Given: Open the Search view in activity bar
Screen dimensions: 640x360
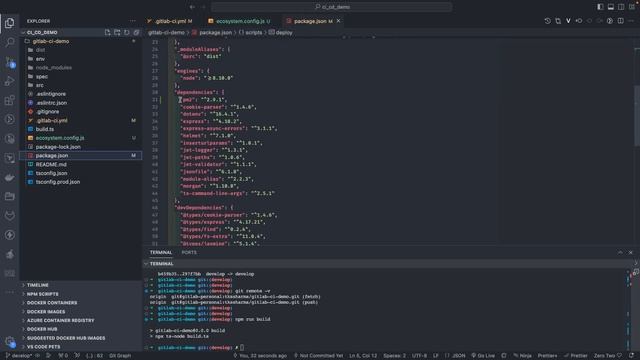Looking at the screenshot, I should (9, 42).
